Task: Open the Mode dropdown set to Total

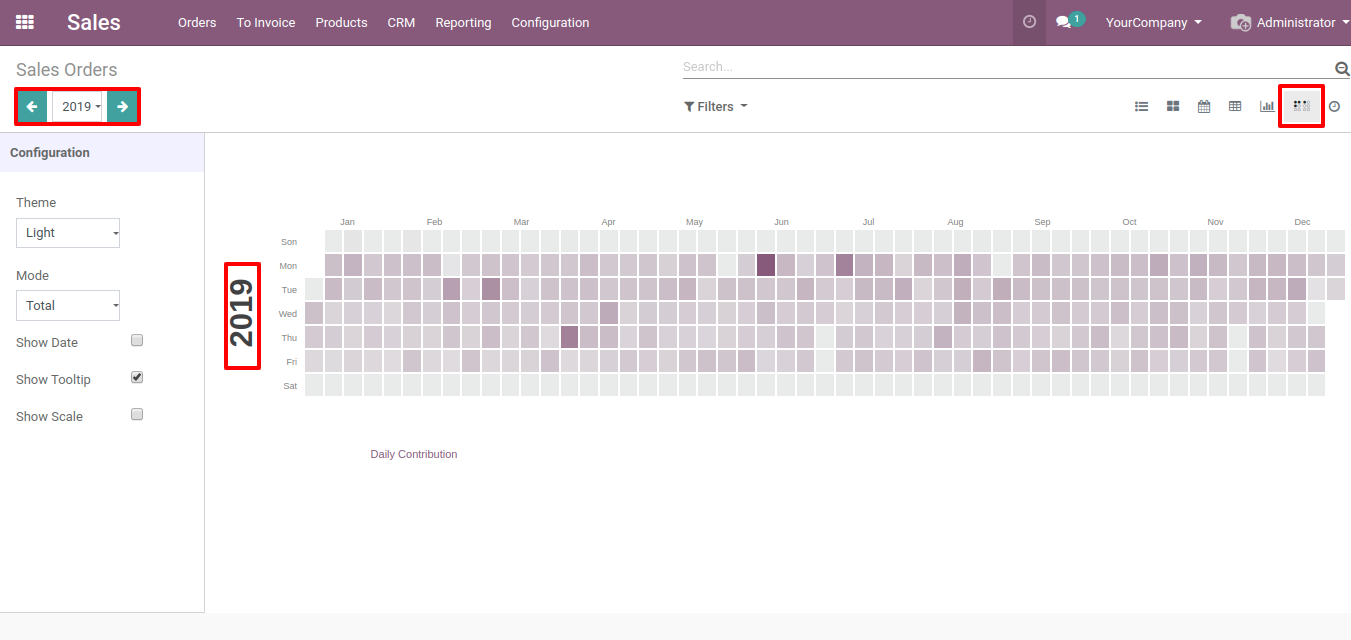Action: coord(68,306)
